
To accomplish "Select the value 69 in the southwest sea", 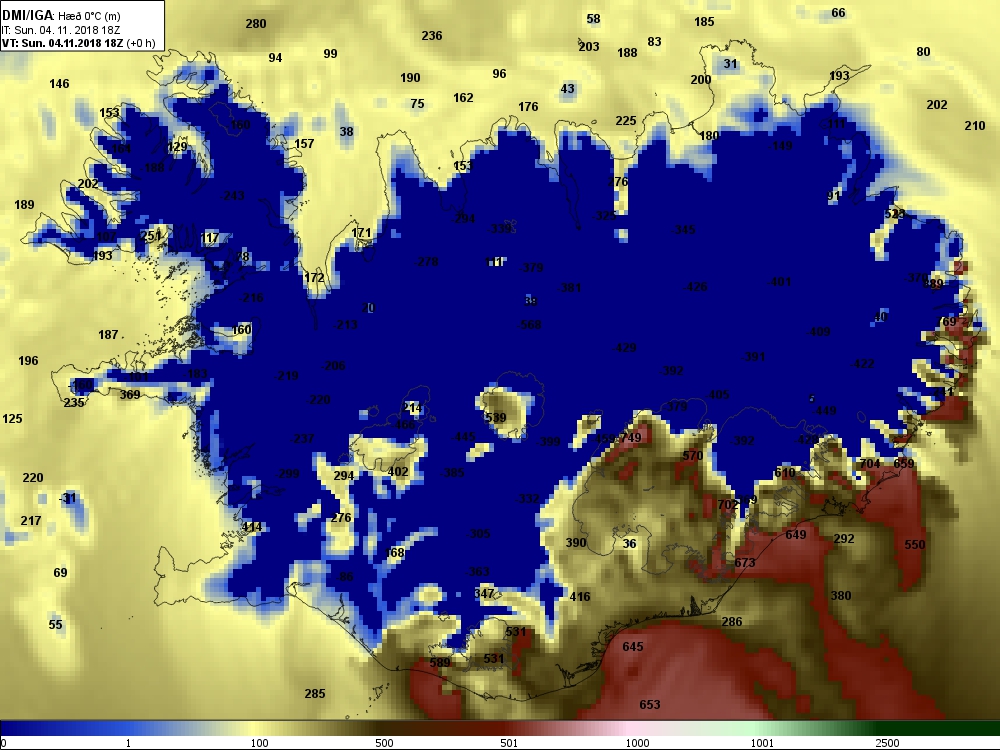I will (60, 573).
